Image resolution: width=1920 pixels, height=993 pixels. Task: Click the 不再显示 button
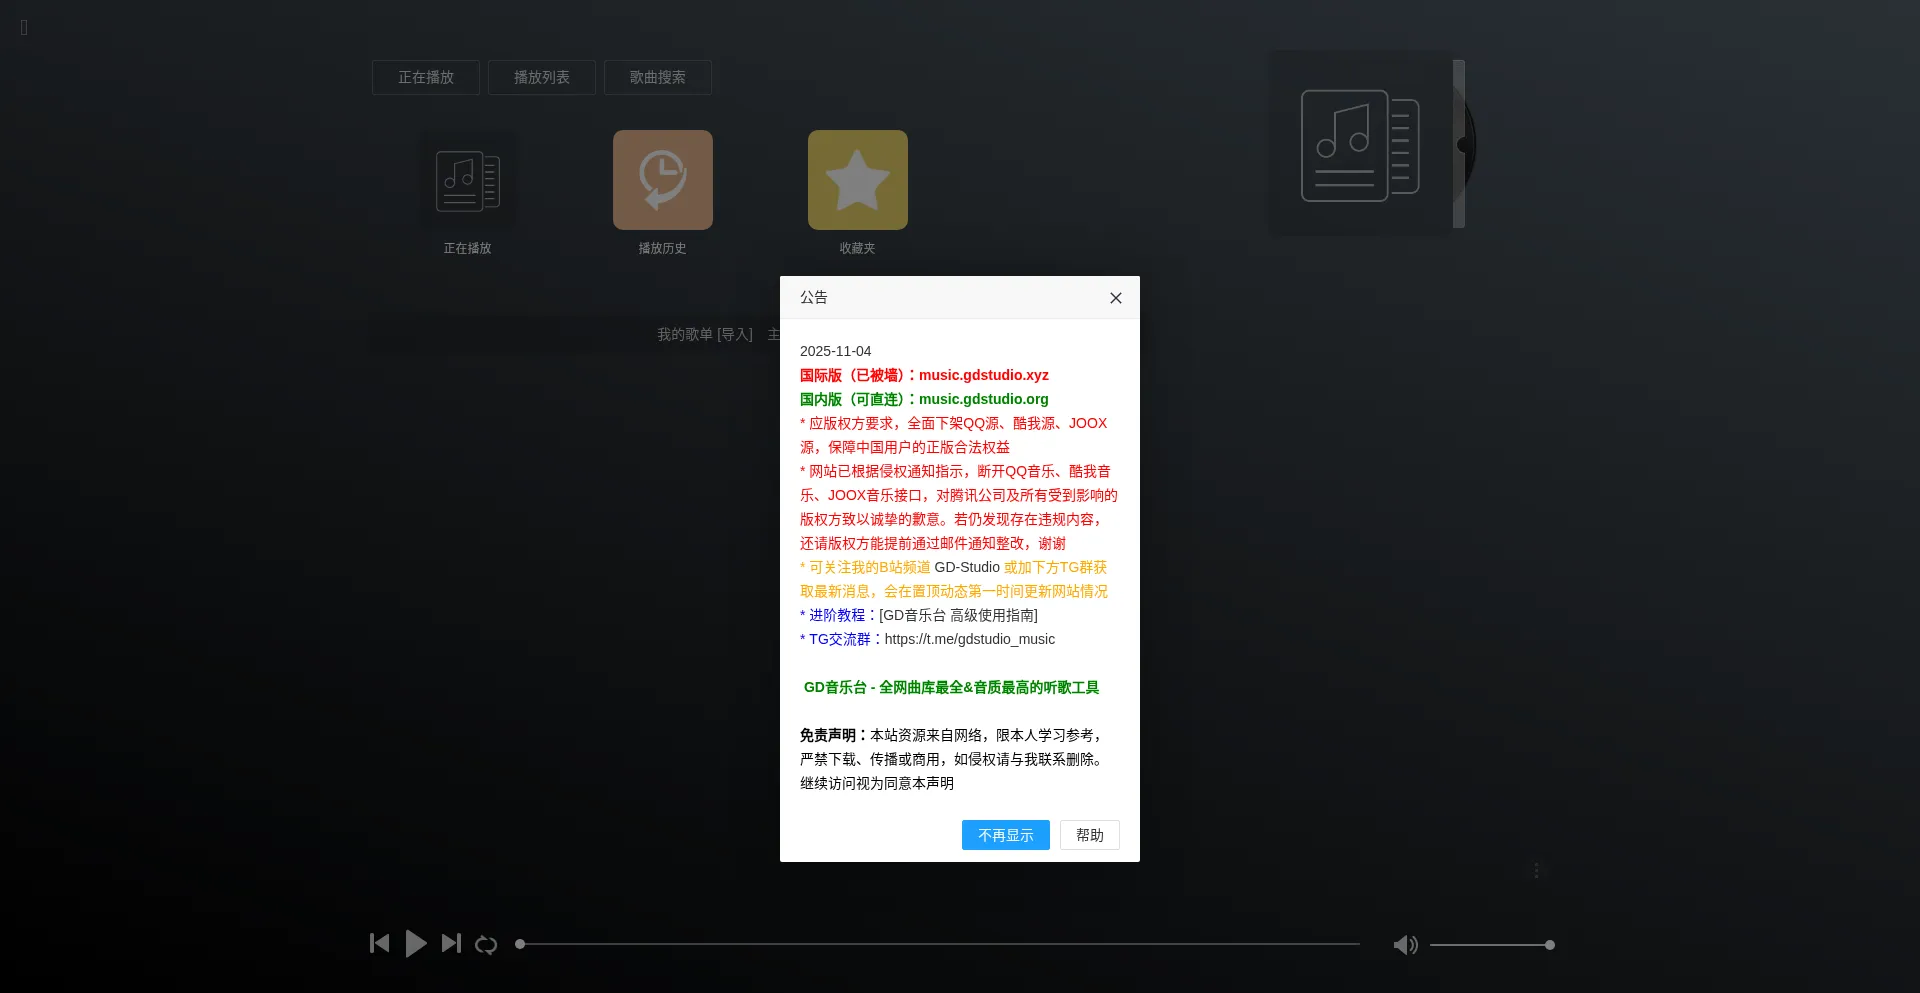[x=1006, y=835]
